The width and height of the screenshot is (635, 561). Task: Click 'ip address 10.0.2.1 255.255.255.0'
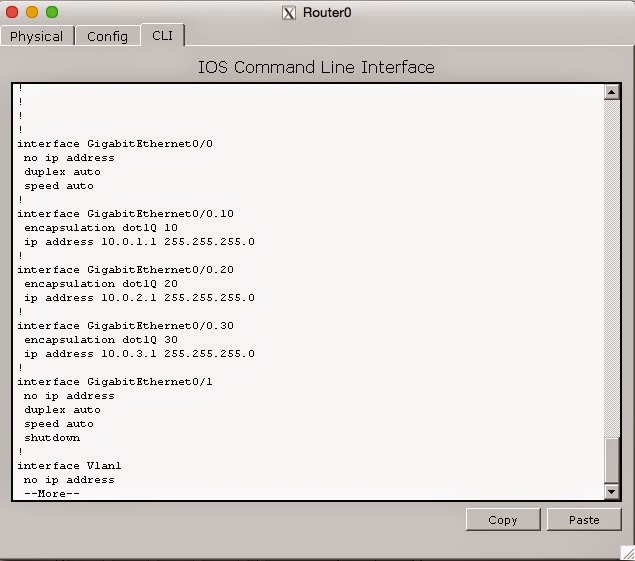(x=139, y=298)
